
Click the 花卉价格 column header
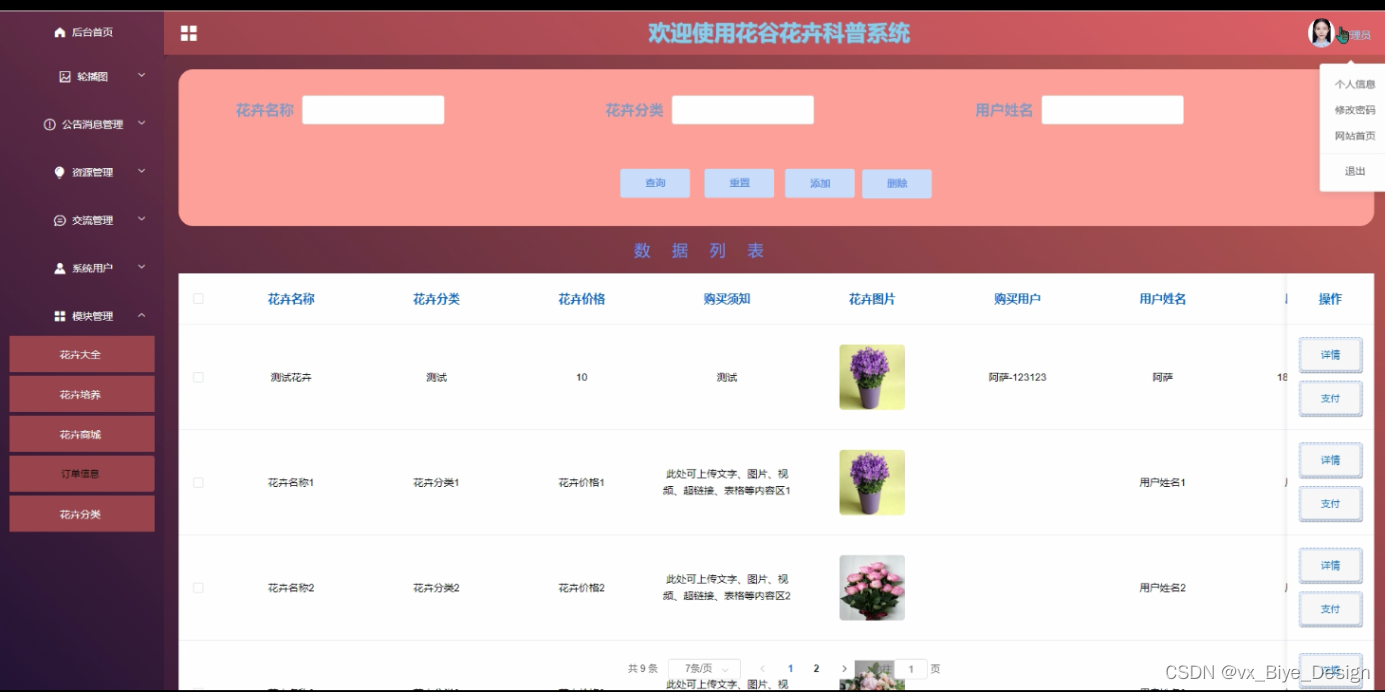click(582, 298)
